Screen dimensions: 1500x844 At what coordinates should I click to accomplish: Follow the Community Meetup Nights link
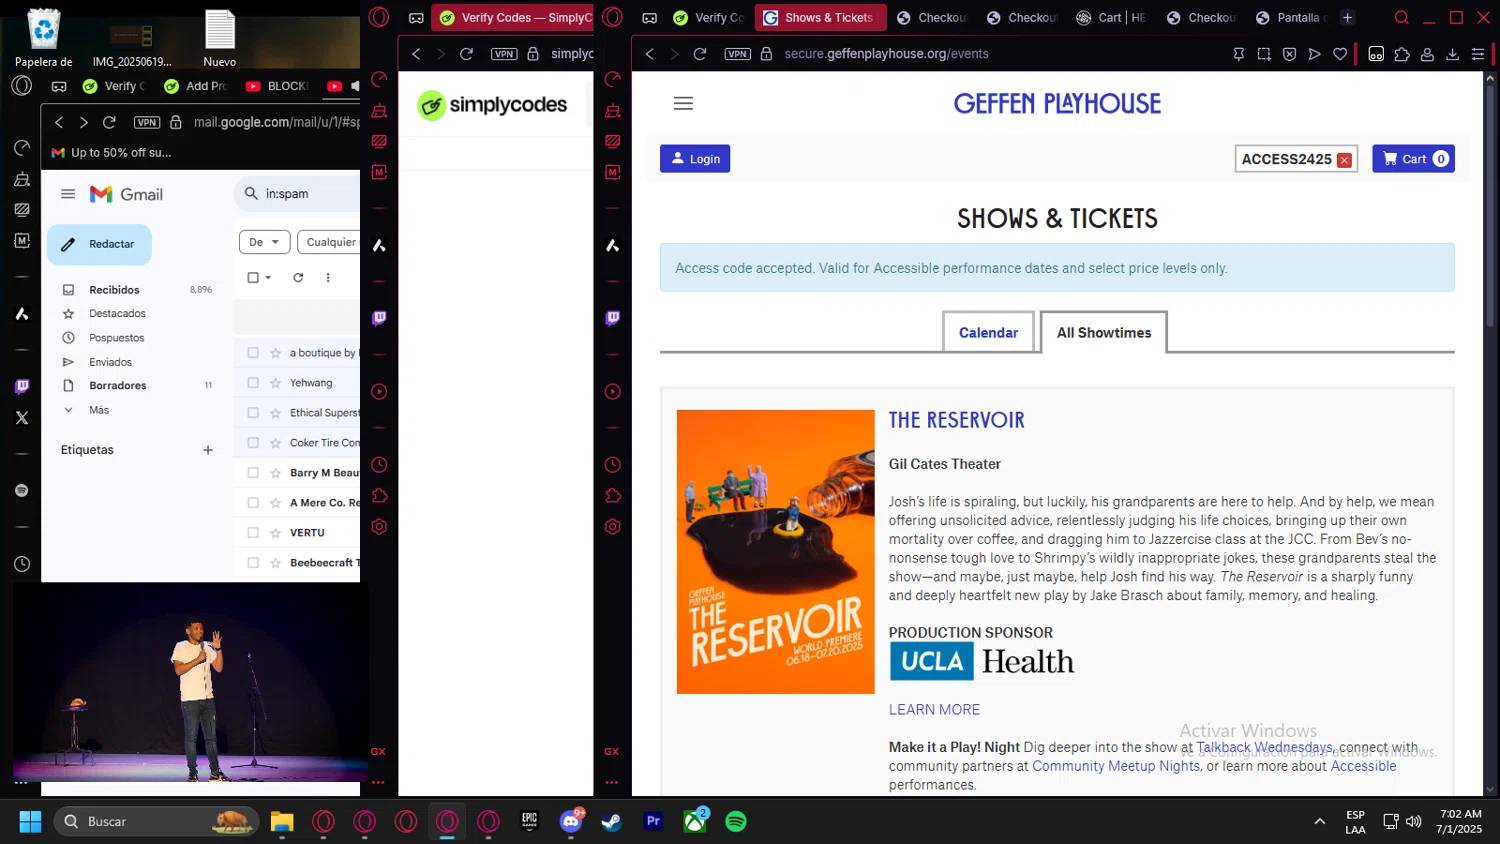(1116, 766)
